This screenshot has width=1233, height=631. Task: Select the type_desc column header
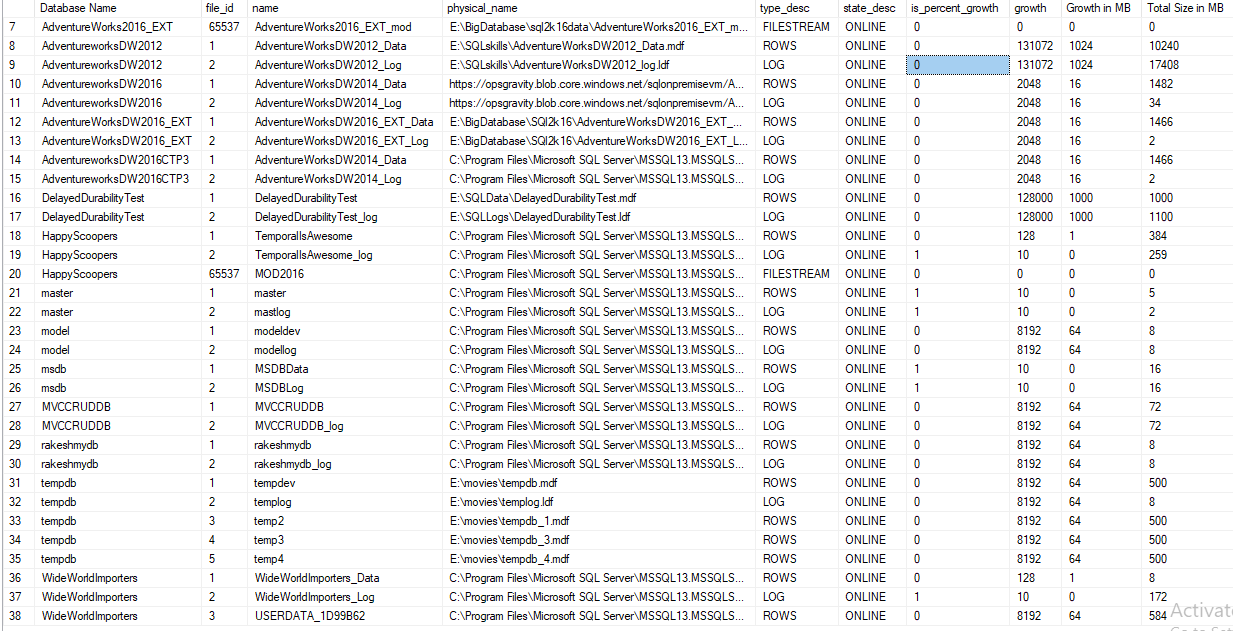coord(786,8)
